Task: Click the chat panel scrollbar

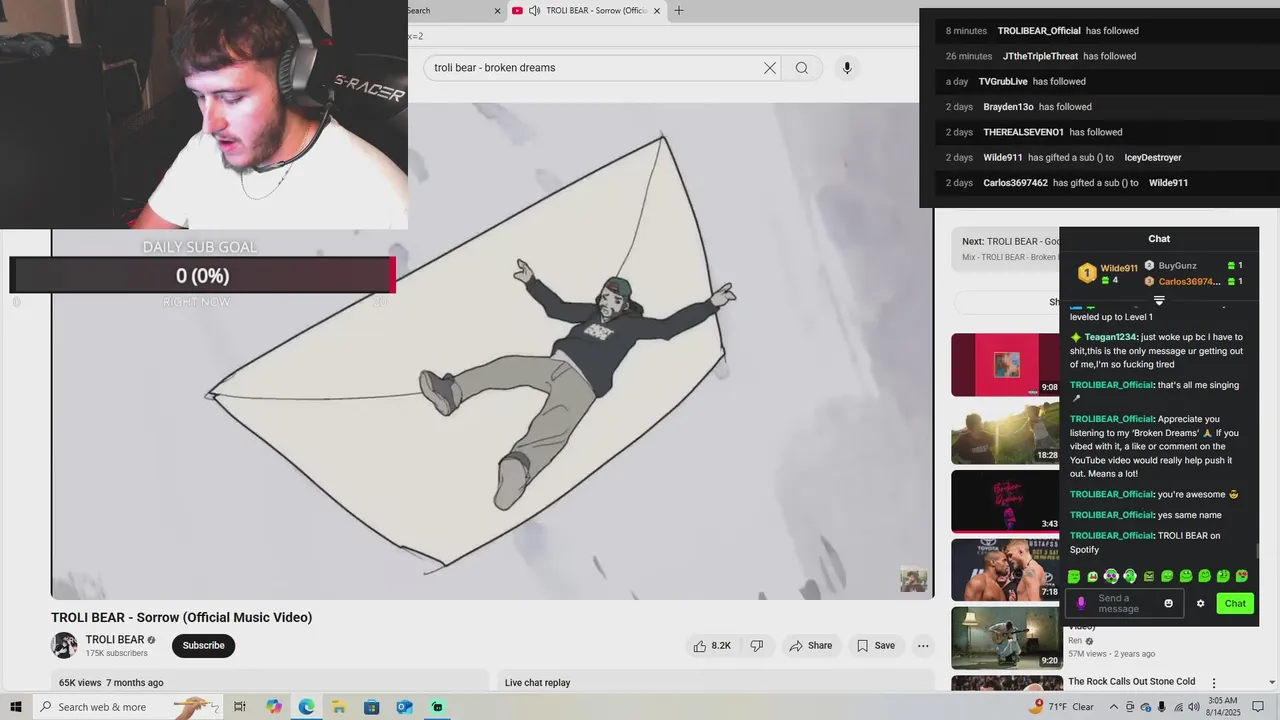Action: [x=1257, y=552]
